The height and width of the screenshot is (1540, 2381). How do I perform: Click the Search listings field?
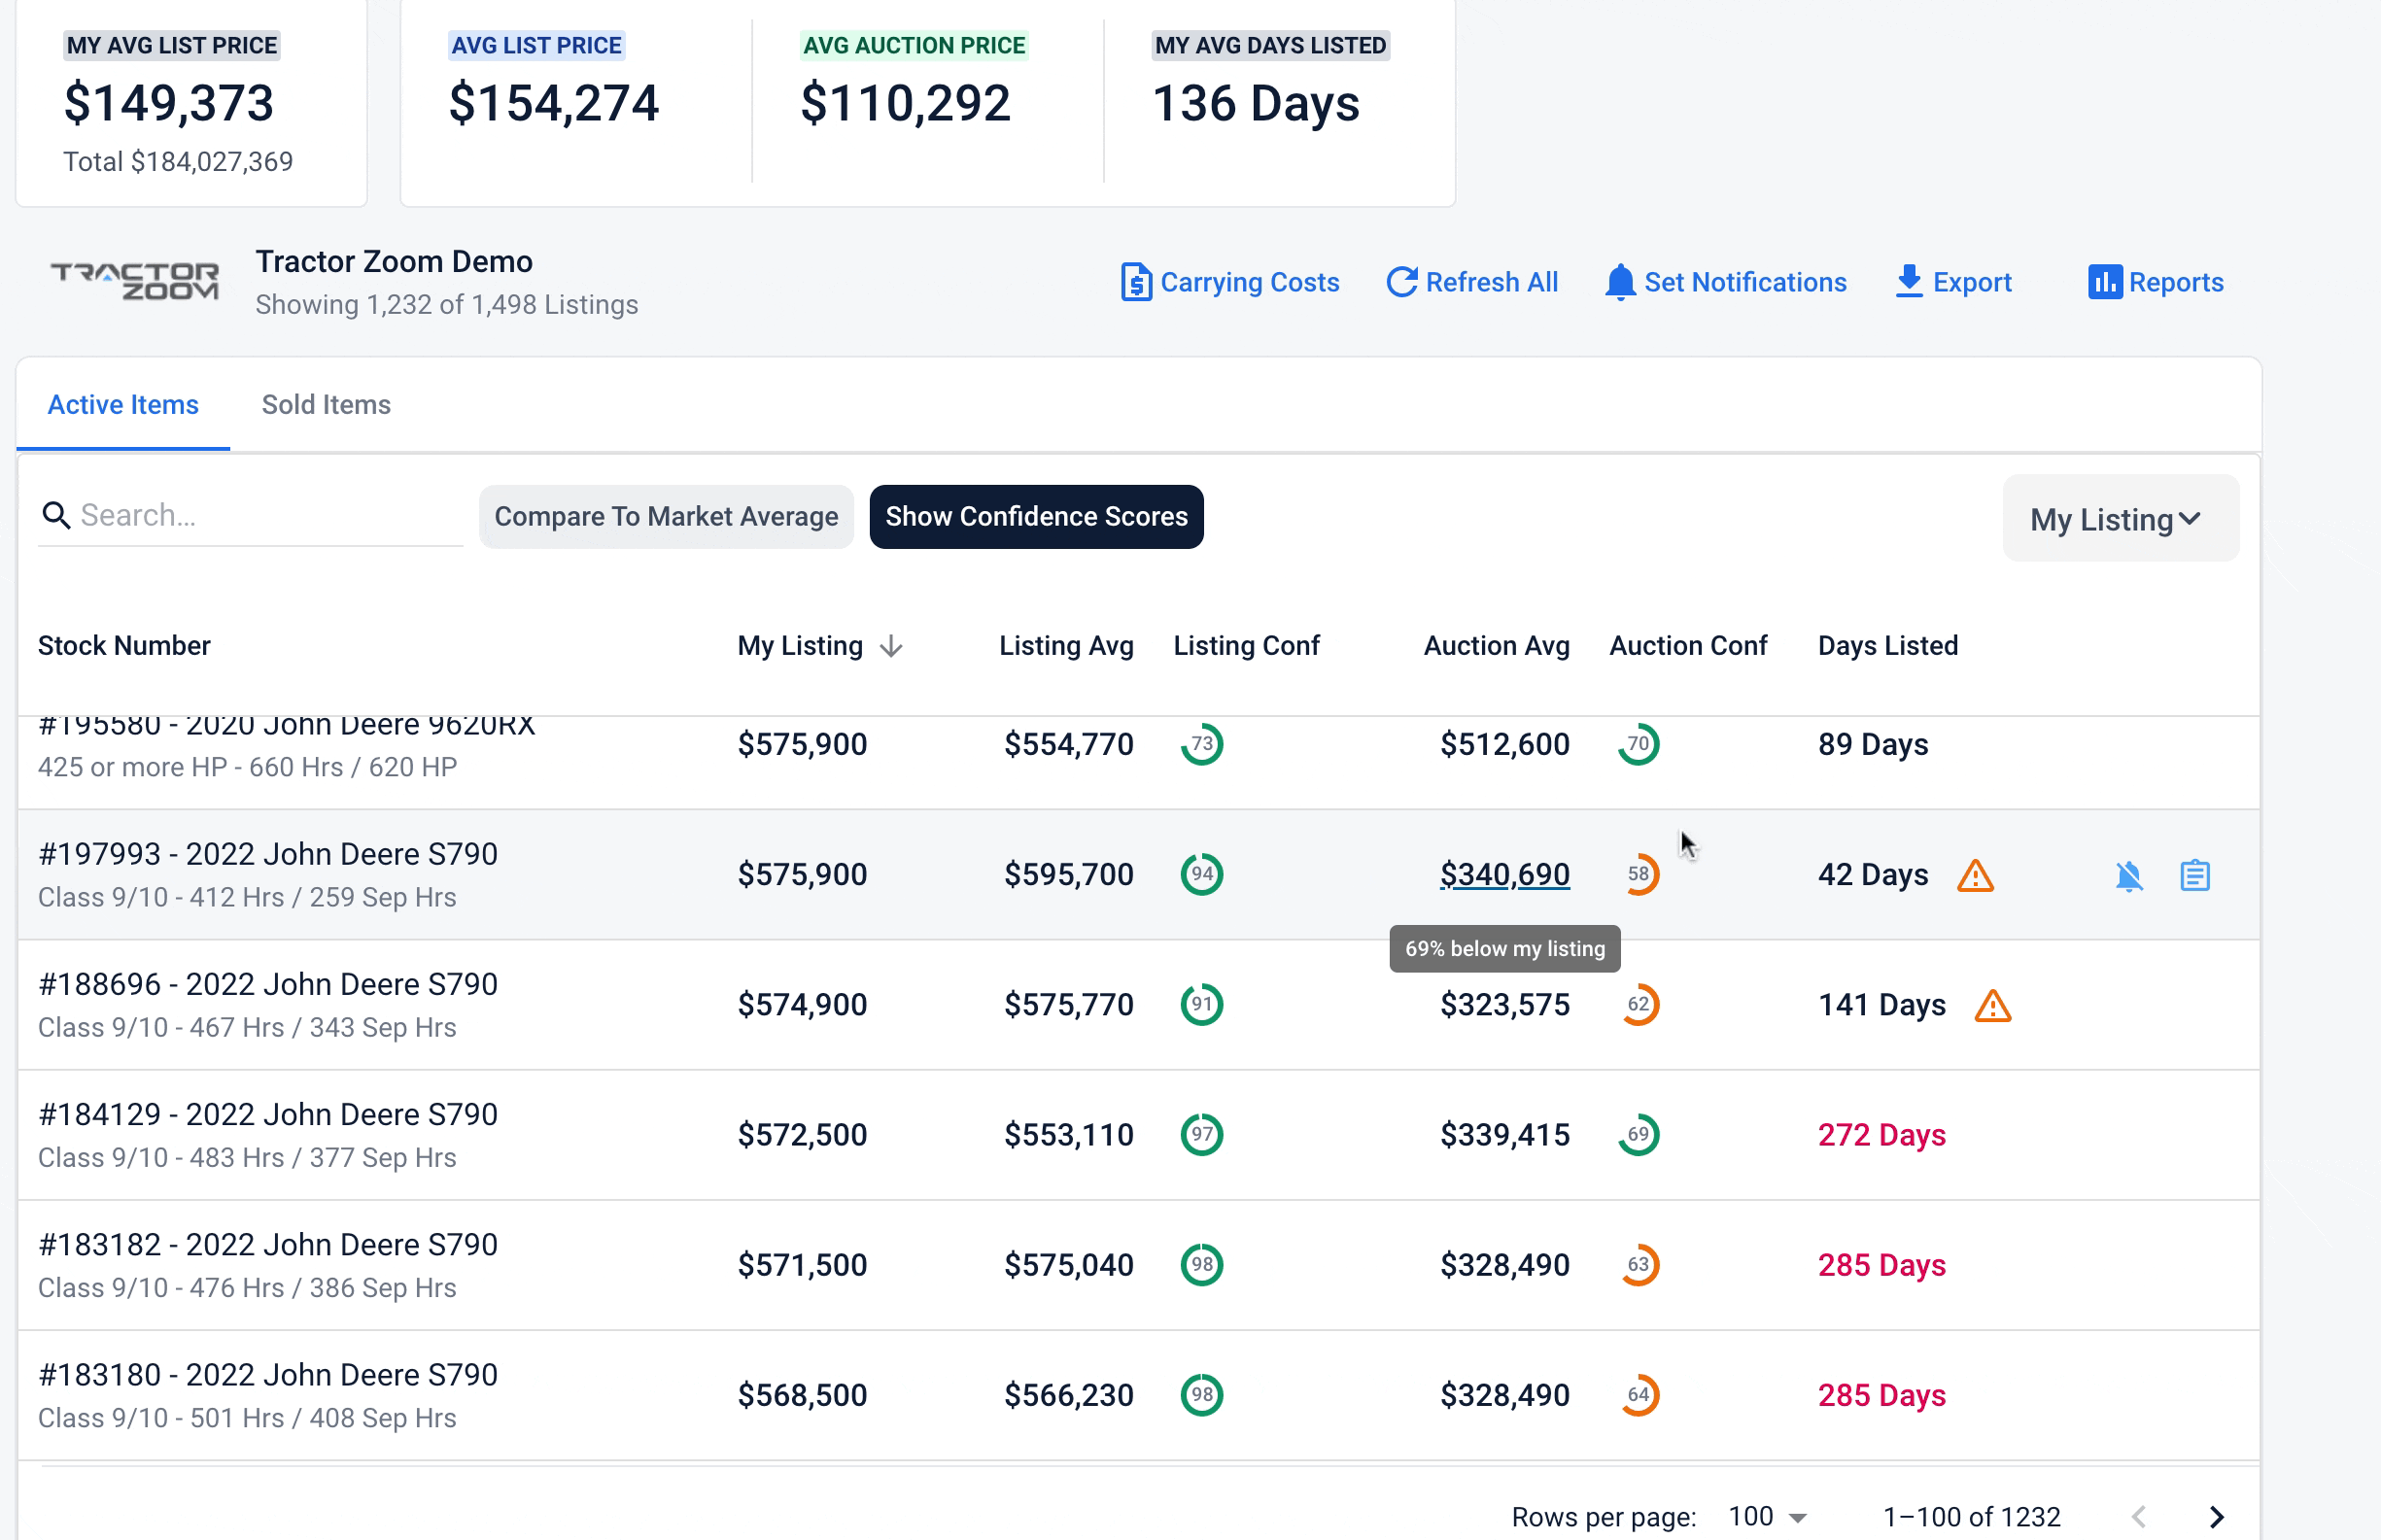[x=265, y=516]
